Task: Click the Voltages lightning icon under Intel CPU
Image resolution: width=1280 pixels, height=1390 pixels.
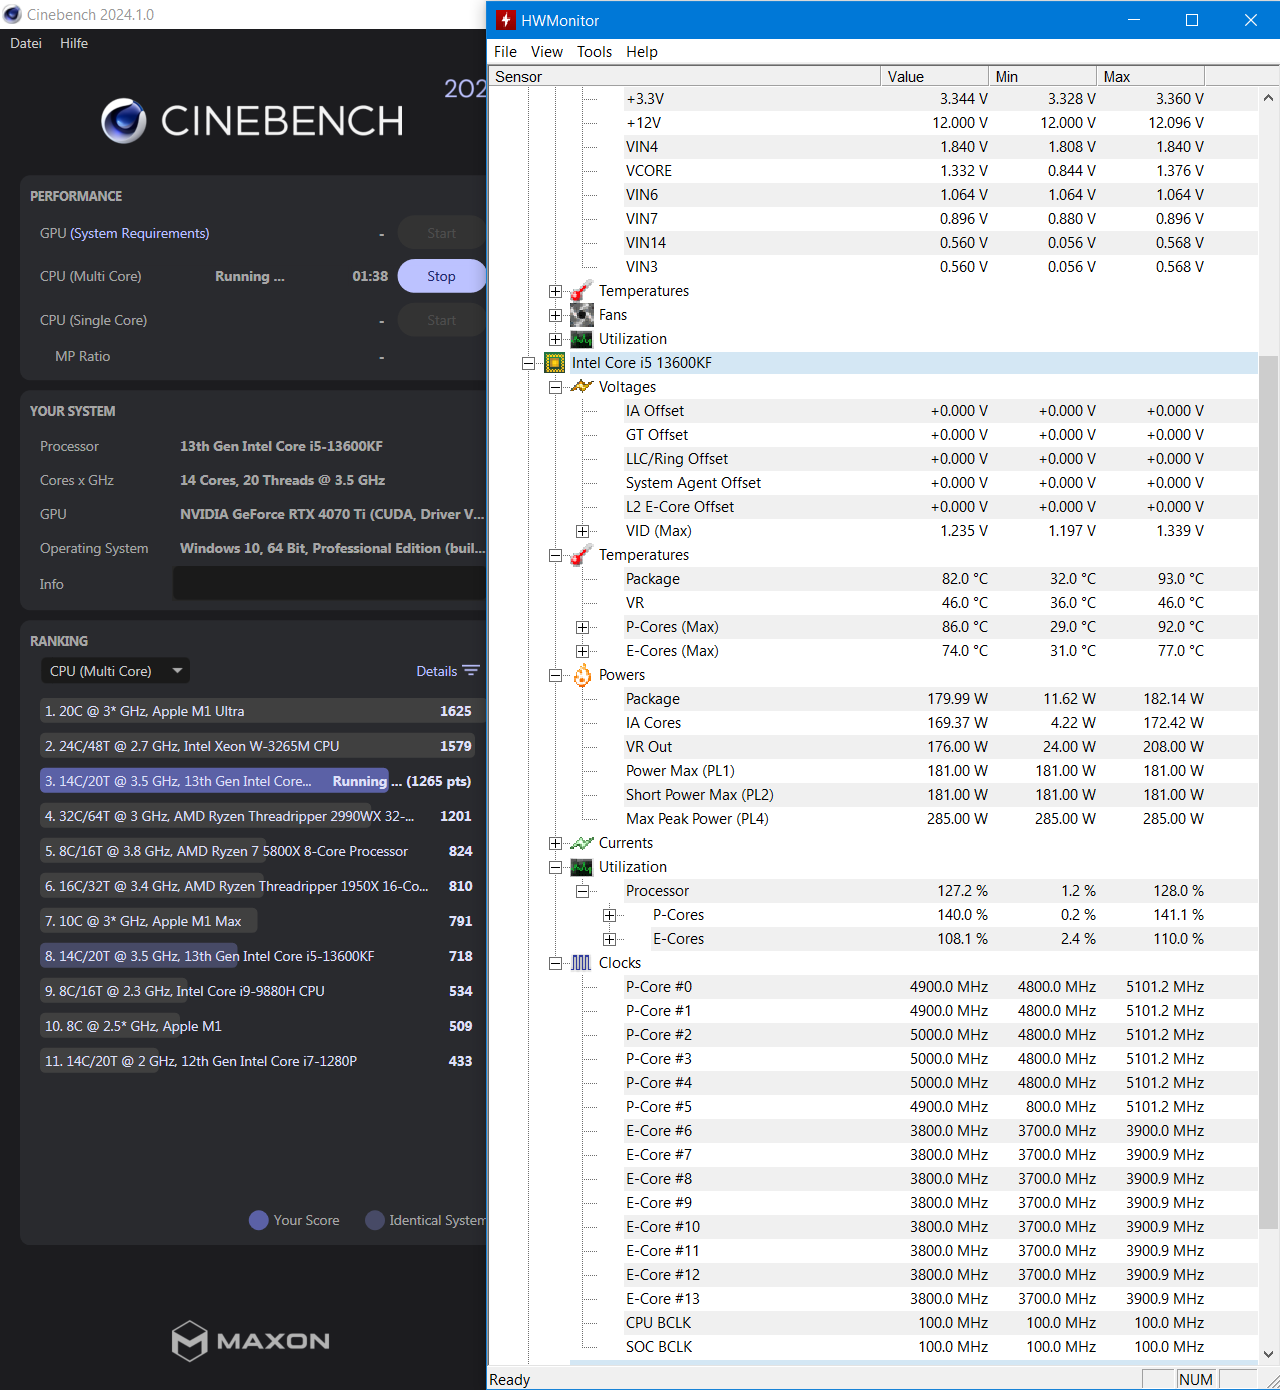Action: 581,387
